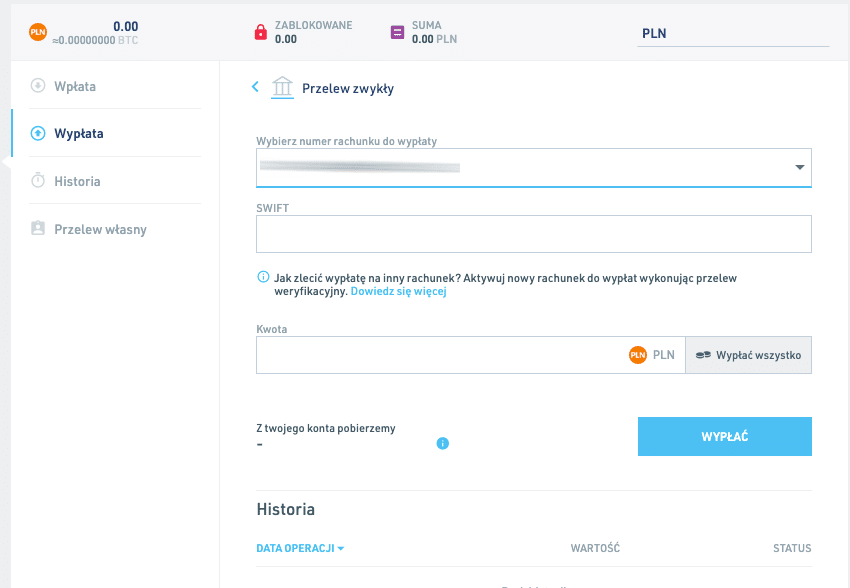Go back using the left chevron arrow
Screen dimensions: 850x588
coord(255,87)
